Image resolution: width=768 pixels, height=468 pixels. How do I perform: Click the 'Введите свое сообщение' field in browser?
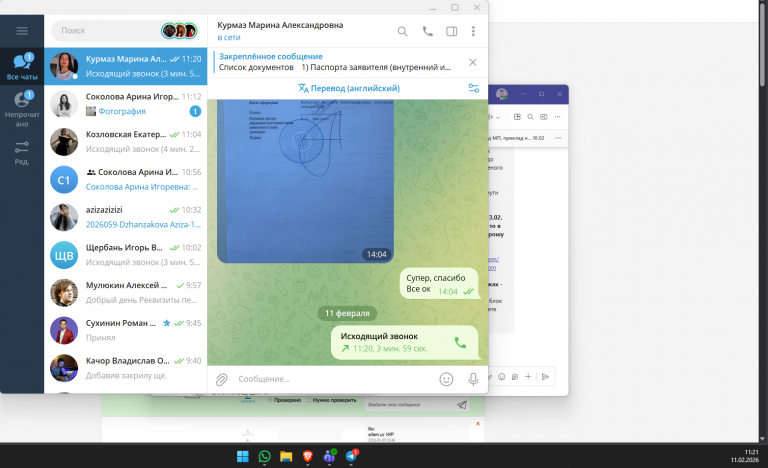coord(410,405)
